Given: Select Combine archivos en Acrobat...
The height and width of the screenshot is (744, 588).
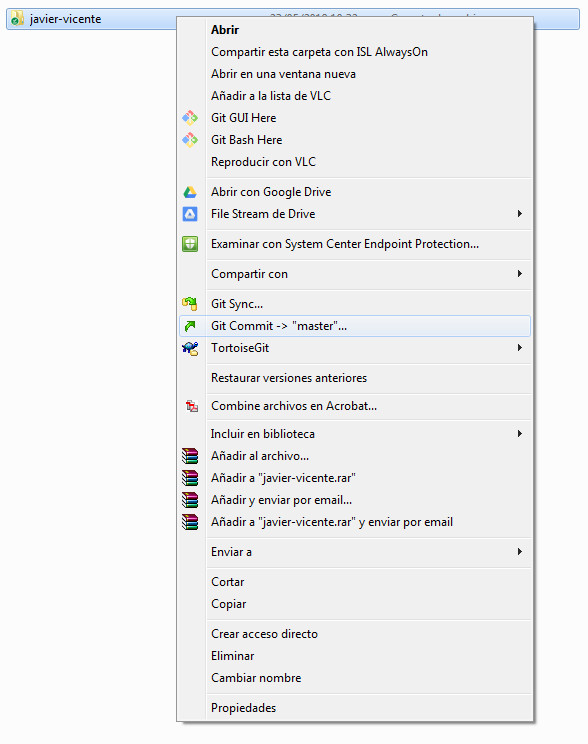Looking at the screenshot, I should coord(355,406).
